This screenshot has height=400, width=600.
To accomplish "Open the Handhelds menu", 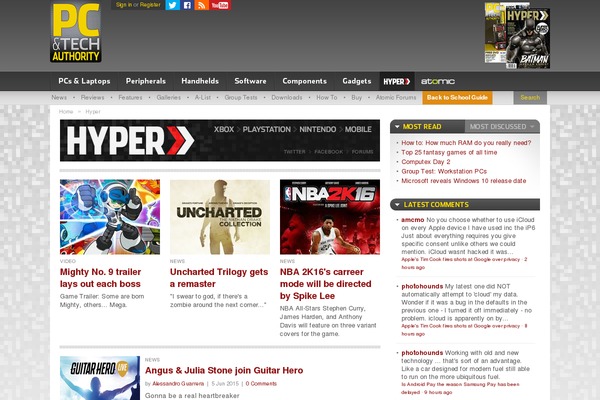I will pyautogui.click(x=200, y=81).
